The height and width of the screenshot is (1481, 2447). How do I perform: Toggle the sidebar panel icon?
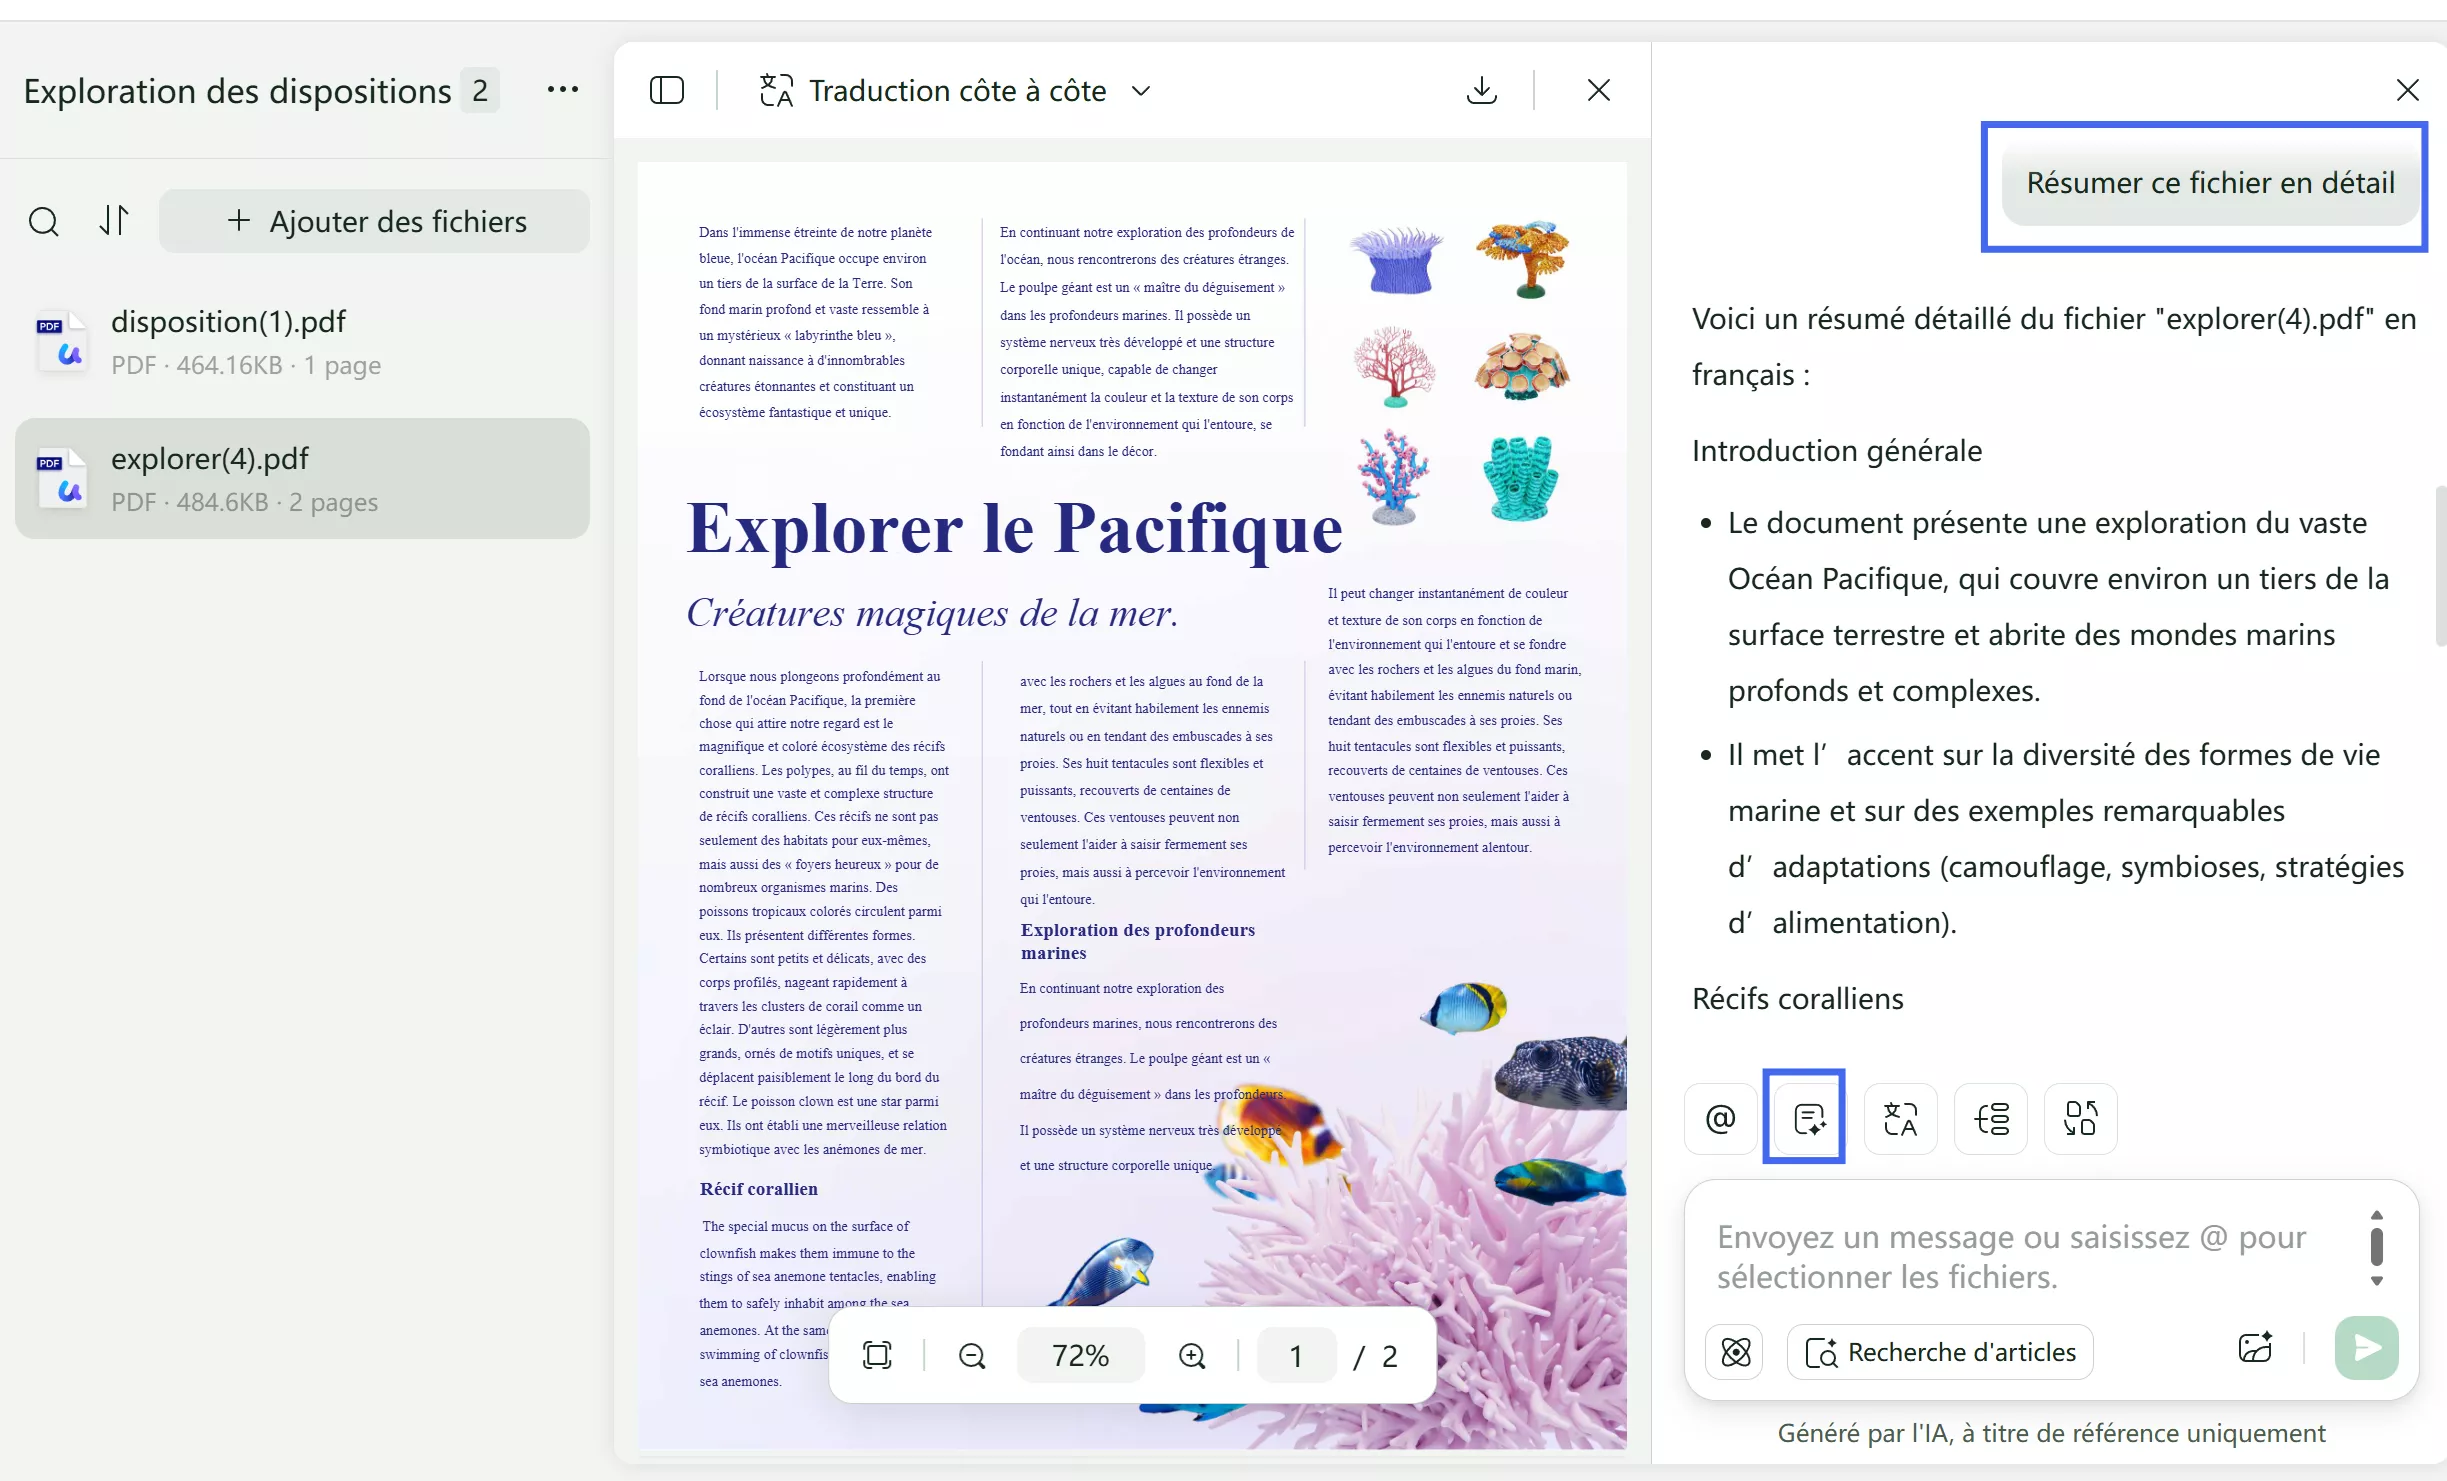[667, 91]
